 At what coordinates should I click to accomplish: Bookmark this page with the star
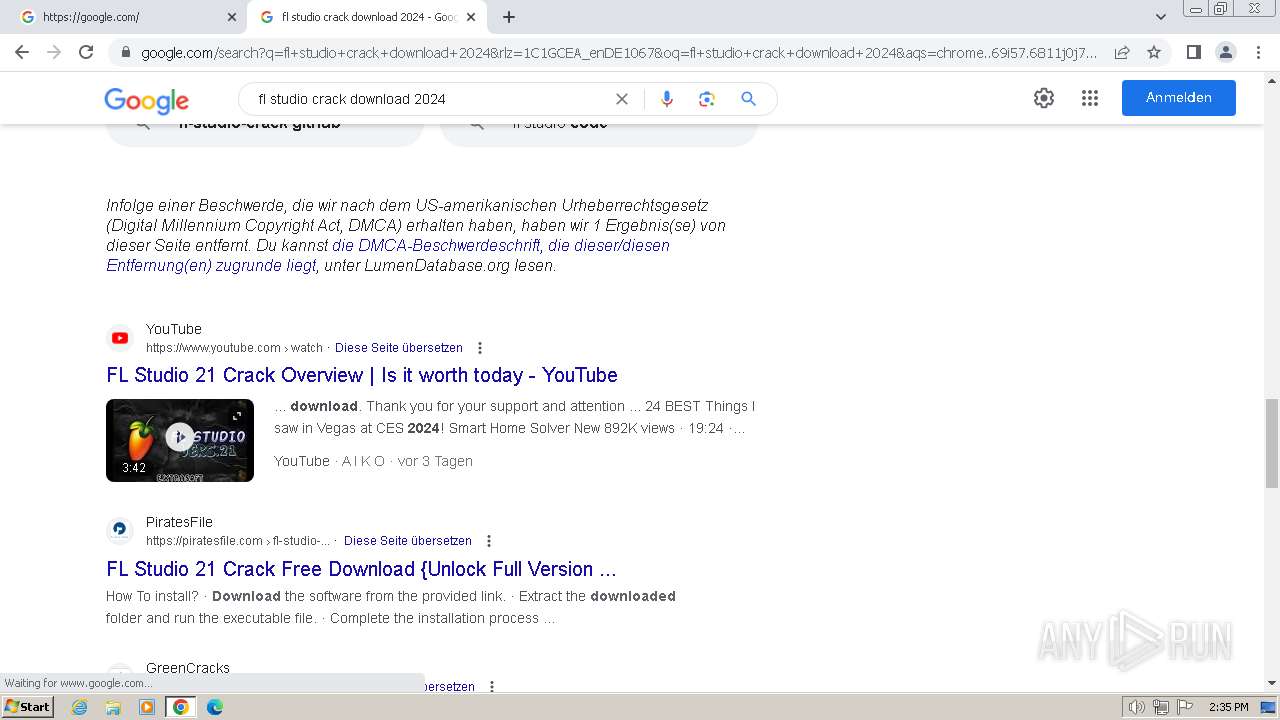pos(1154,52)
